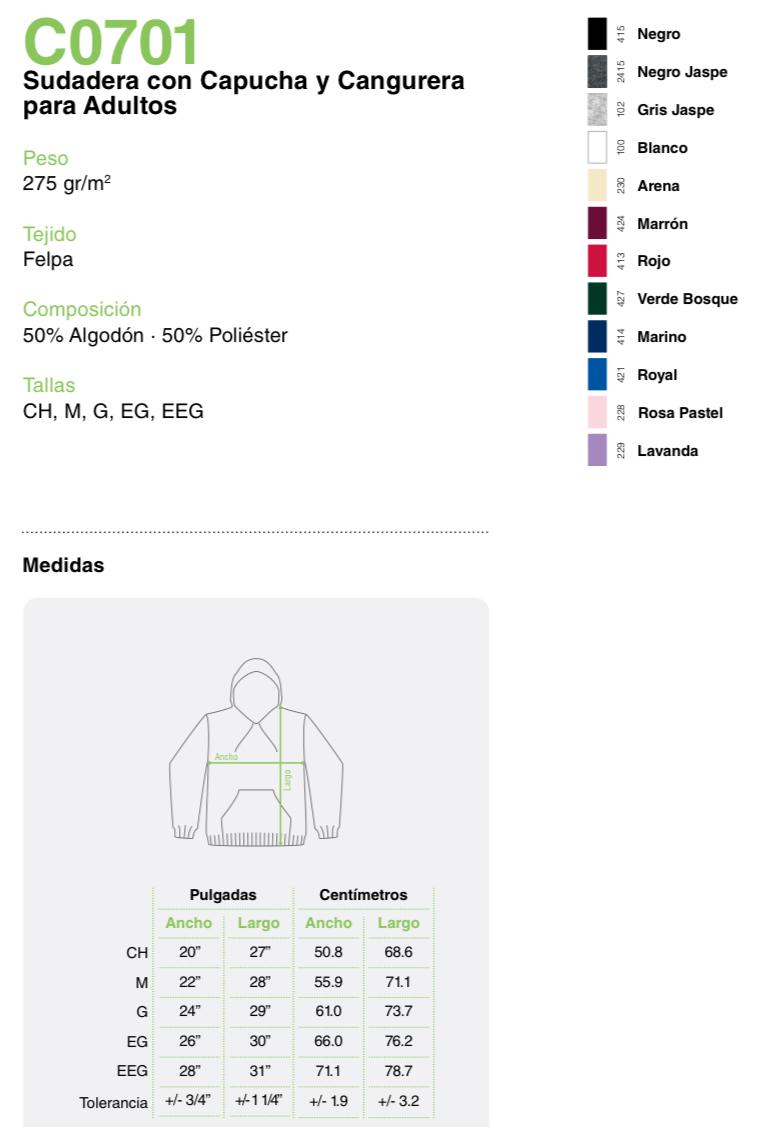The height and width of the screenshot is (1127, 770).
Task: Click the Negro black color swatch
Action: (597, 34)
